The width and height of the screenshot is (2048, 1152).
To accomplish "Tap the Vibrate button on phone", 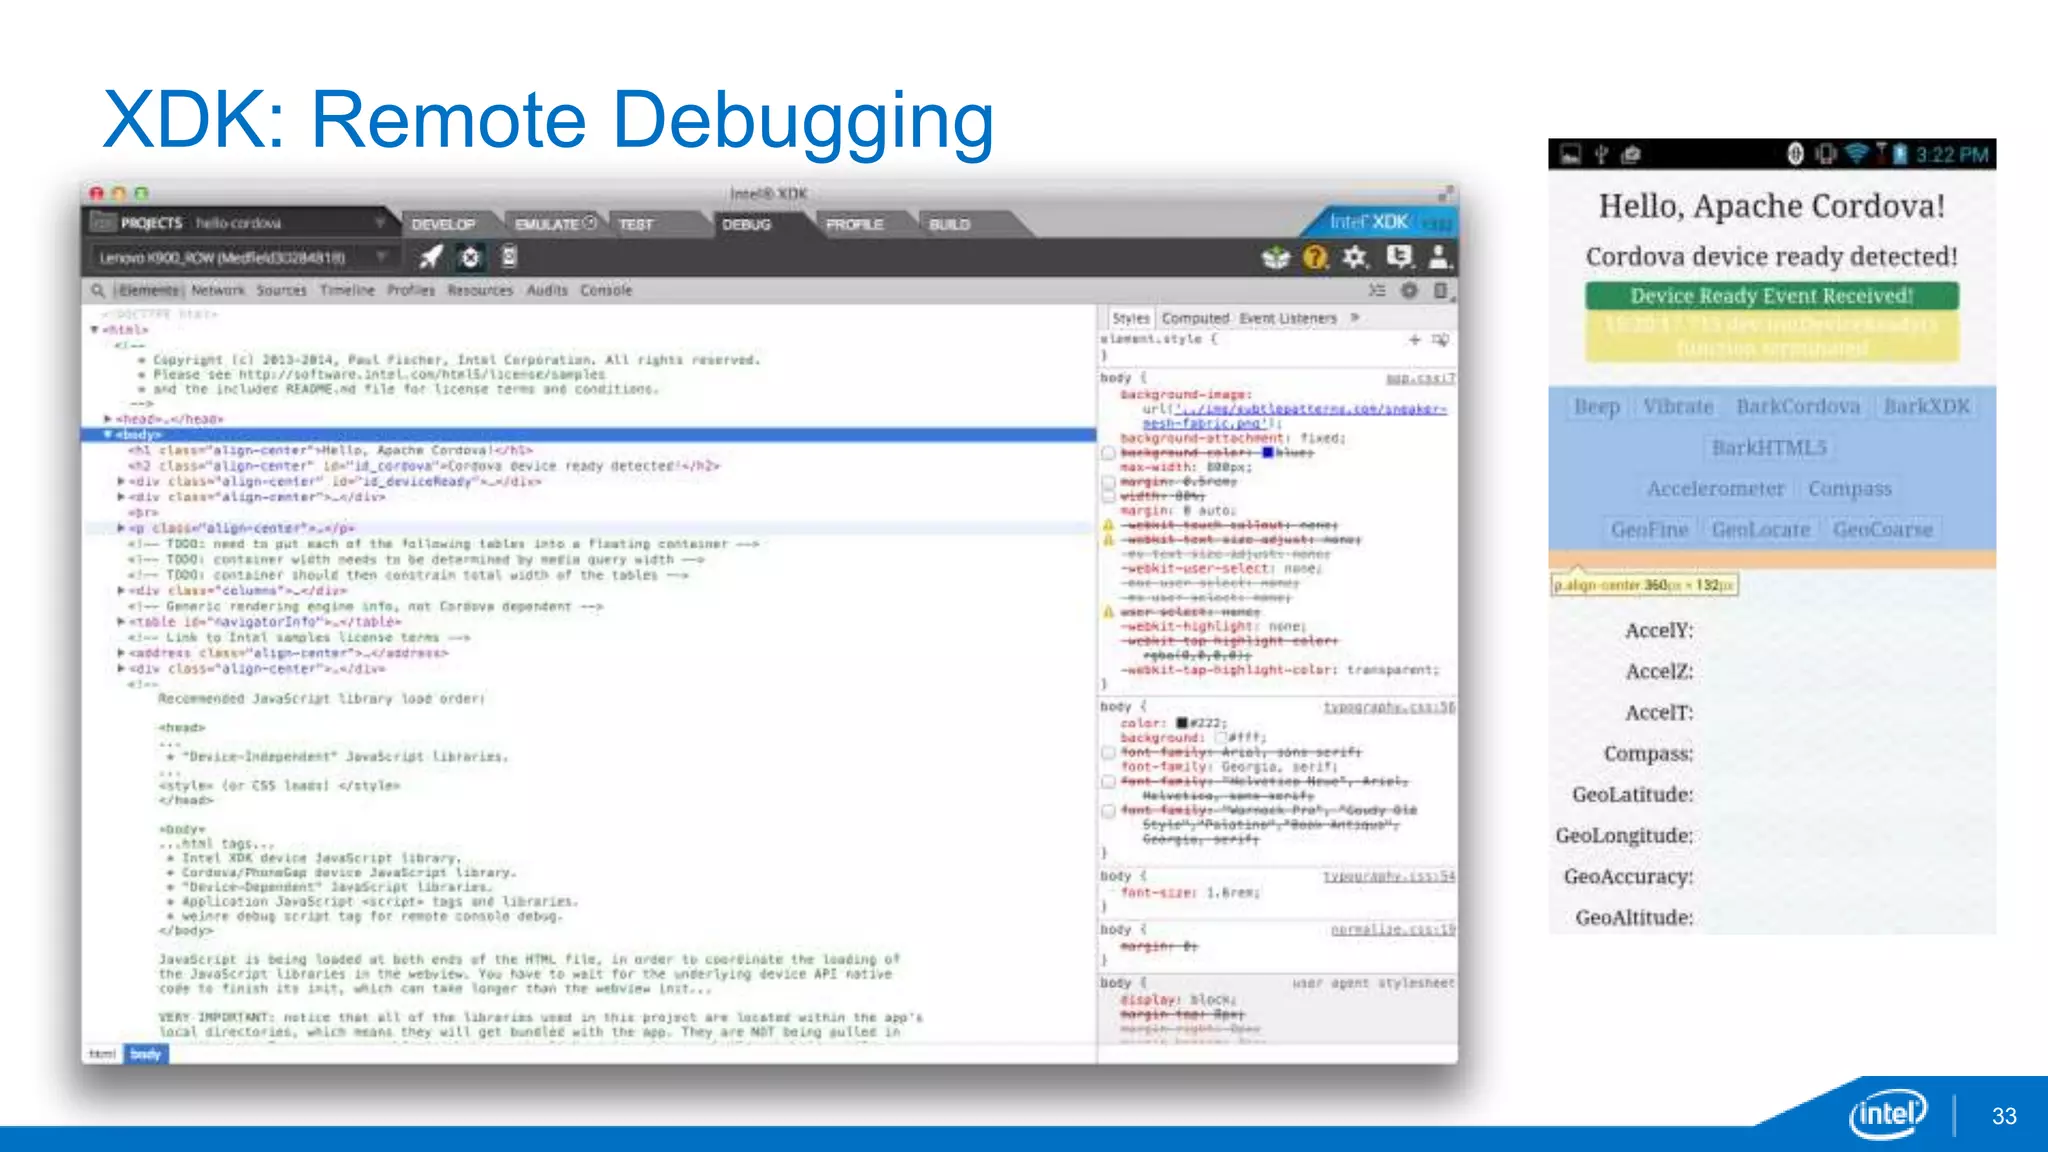I will (x=1678, y=407).
